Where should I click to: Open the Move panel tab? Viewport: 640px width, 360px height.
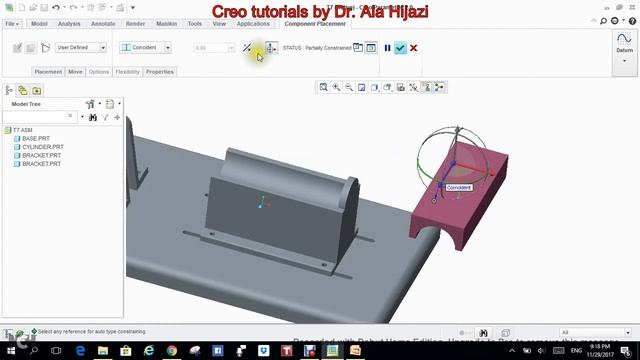pyautogui.click(x=75, y=72)
